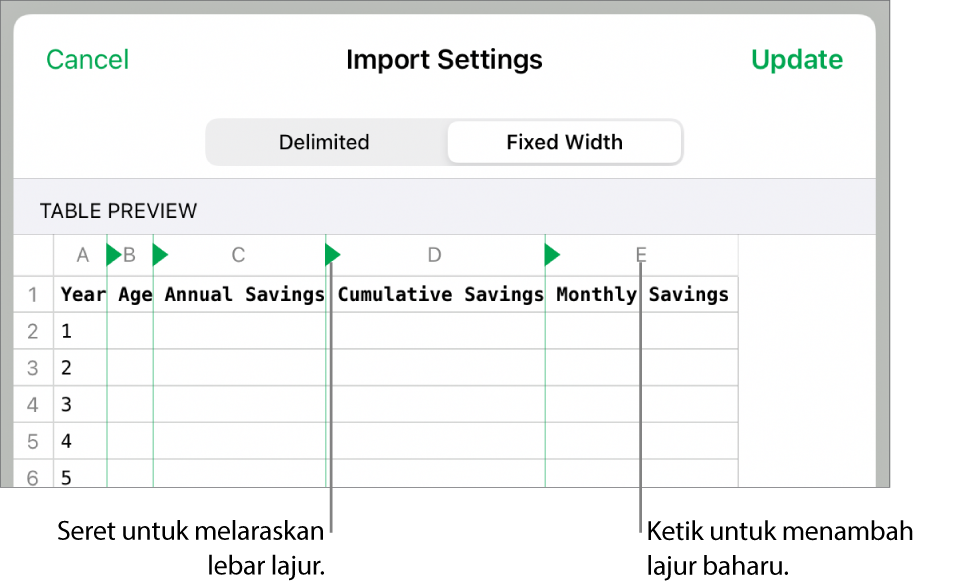
Task: Open column A header options
Action: [82, 255]
